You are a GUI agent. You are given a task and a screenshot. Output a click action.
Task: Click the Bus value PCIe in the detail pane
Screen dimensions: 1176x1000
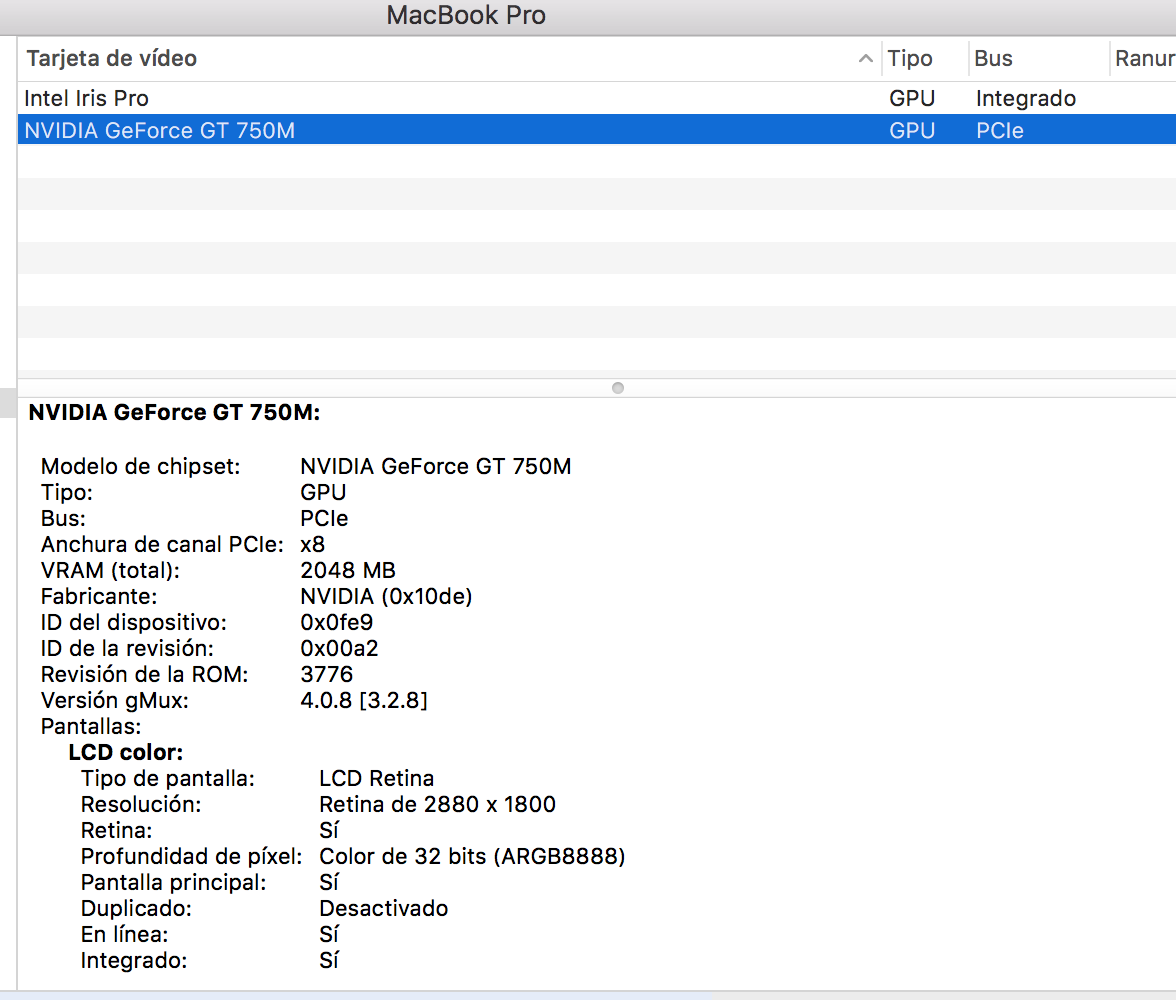point(324,518)
